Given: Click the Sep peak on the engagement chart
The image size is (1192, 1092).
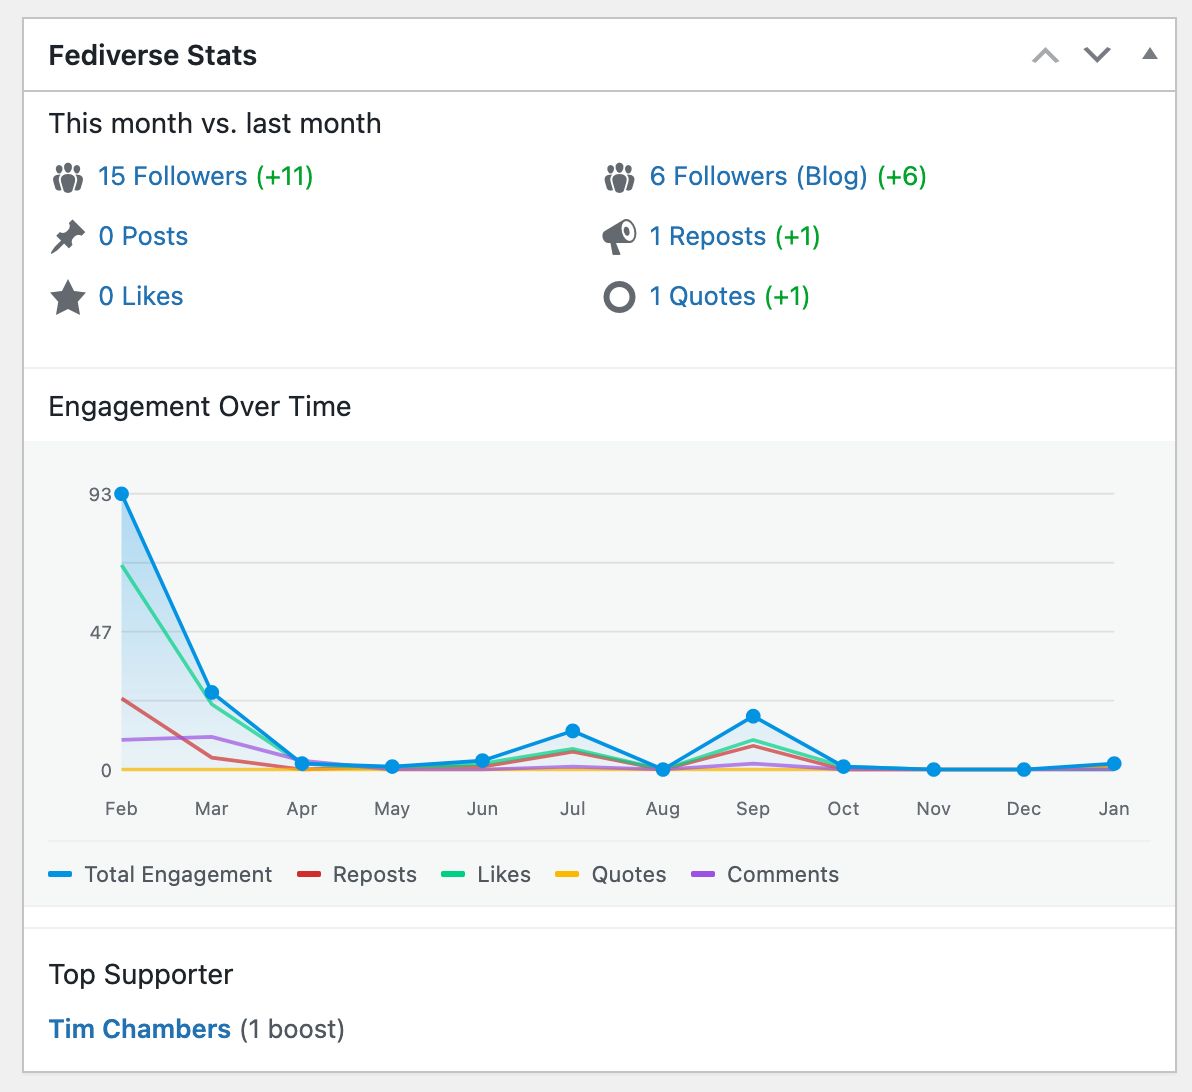Looking at the screenshot, I should point(753,716).
